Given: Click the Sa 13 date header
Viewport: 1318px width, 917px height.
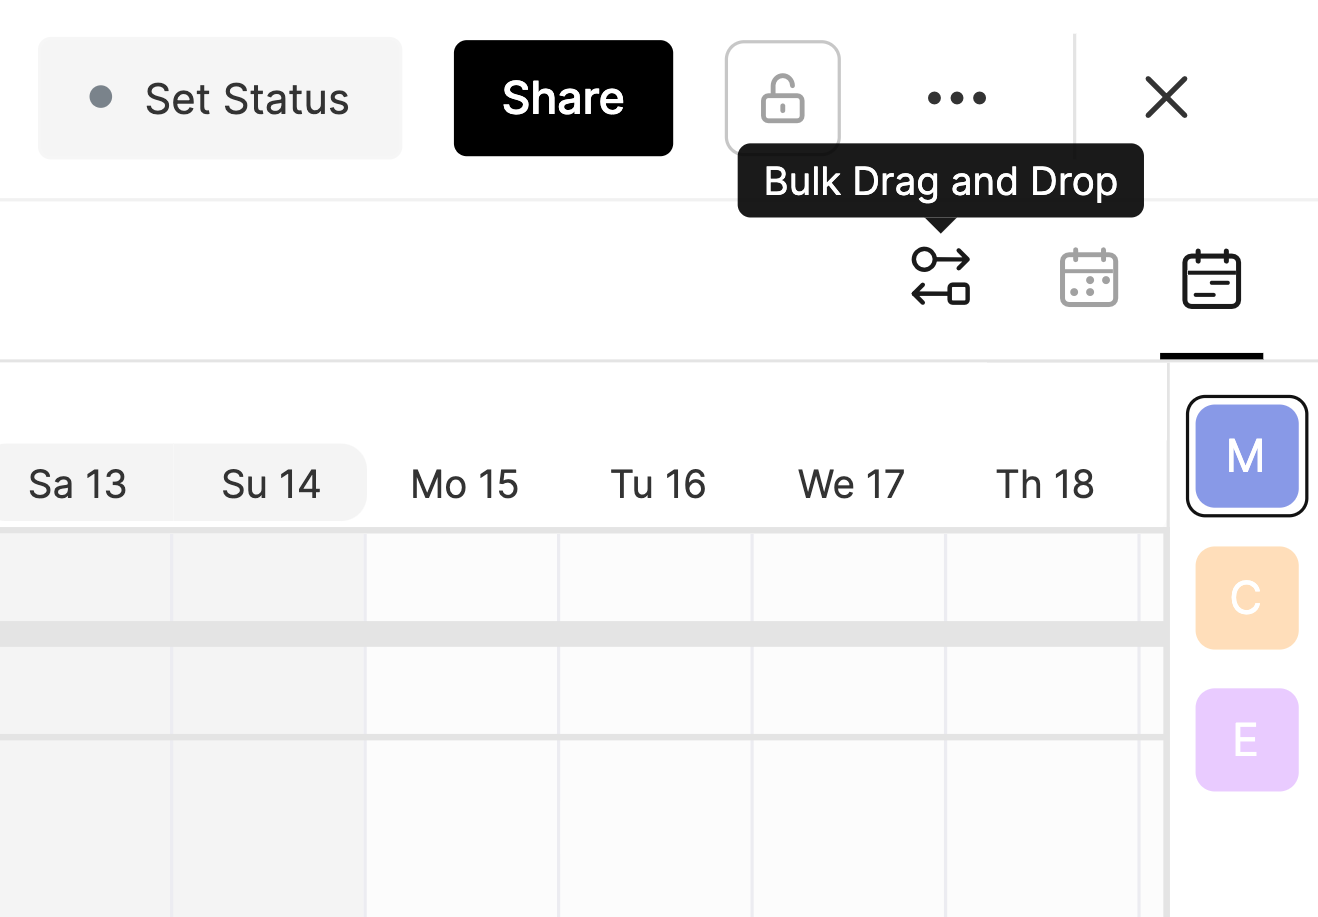Looking at the screenshot, I should [78, 484].
